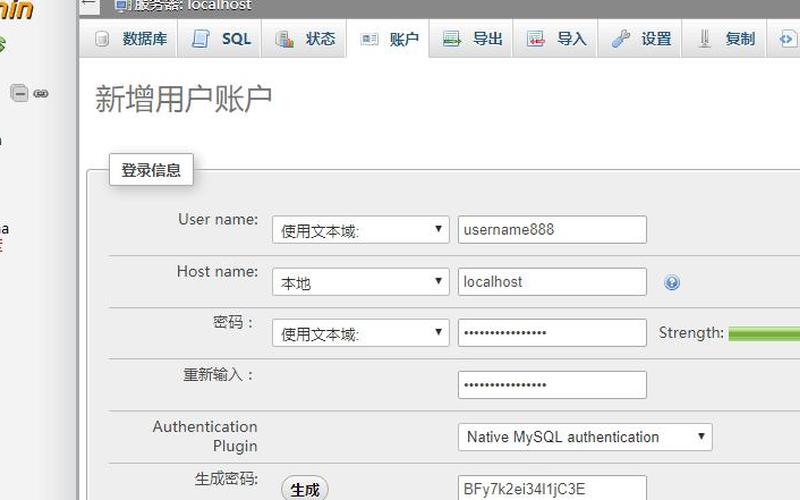Click the Authentication Plugin label
The height and width of the screenshot is (500, 800).
tap(205, 436)
